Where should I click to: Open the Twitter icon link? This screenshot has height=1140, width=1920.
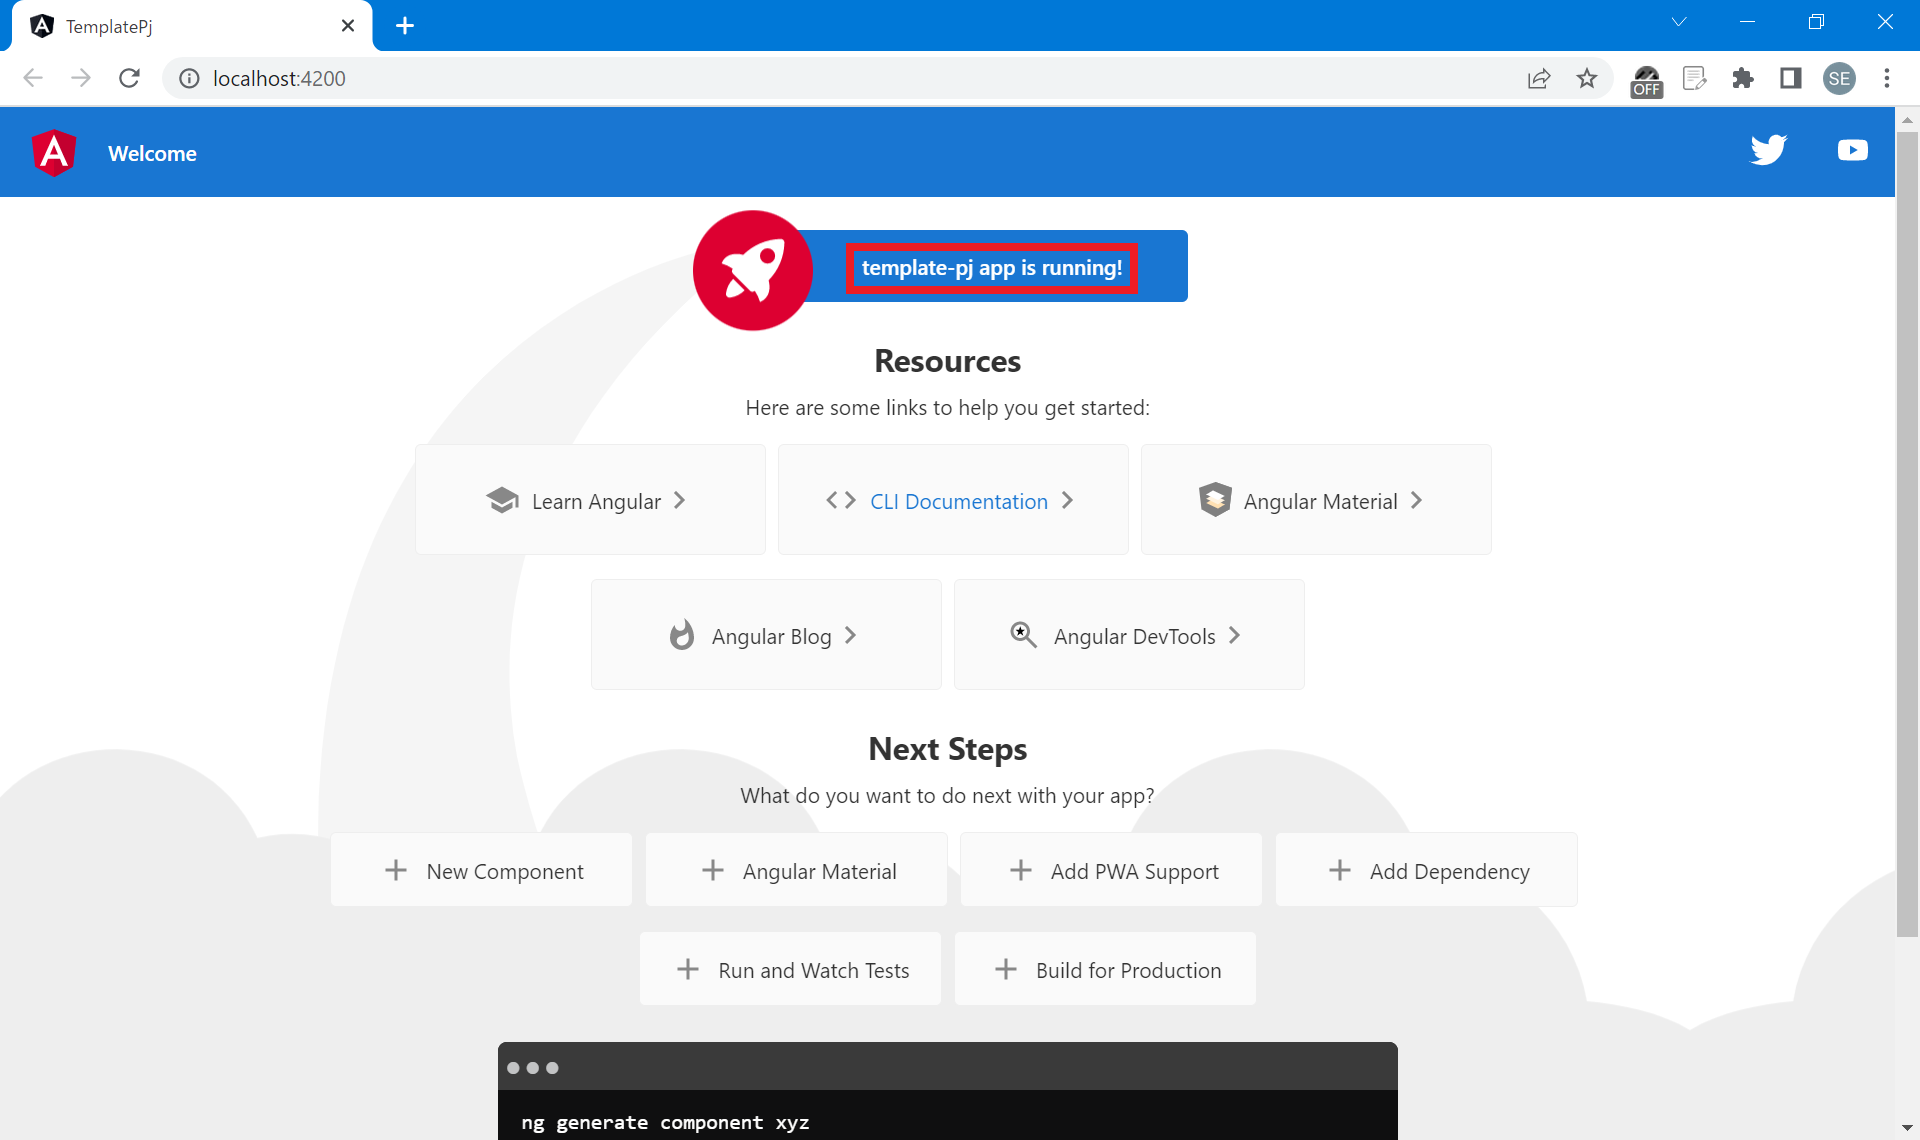click(x=1768, y=150)
